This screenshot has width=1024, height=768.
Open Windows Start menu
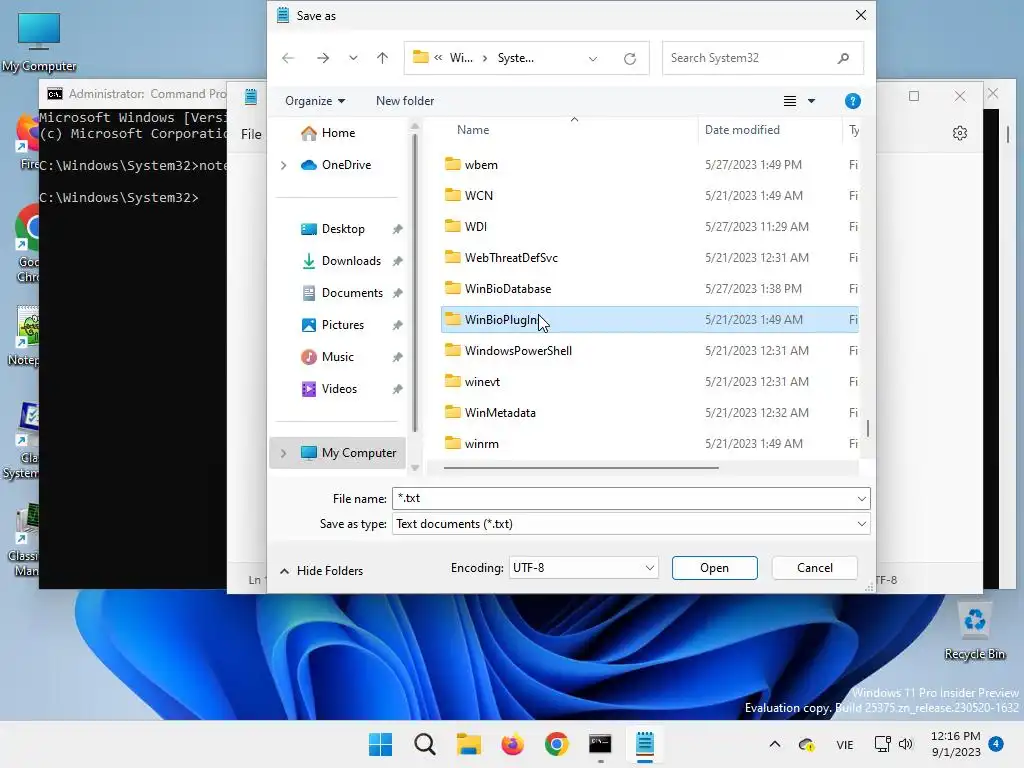pos(380,744)
